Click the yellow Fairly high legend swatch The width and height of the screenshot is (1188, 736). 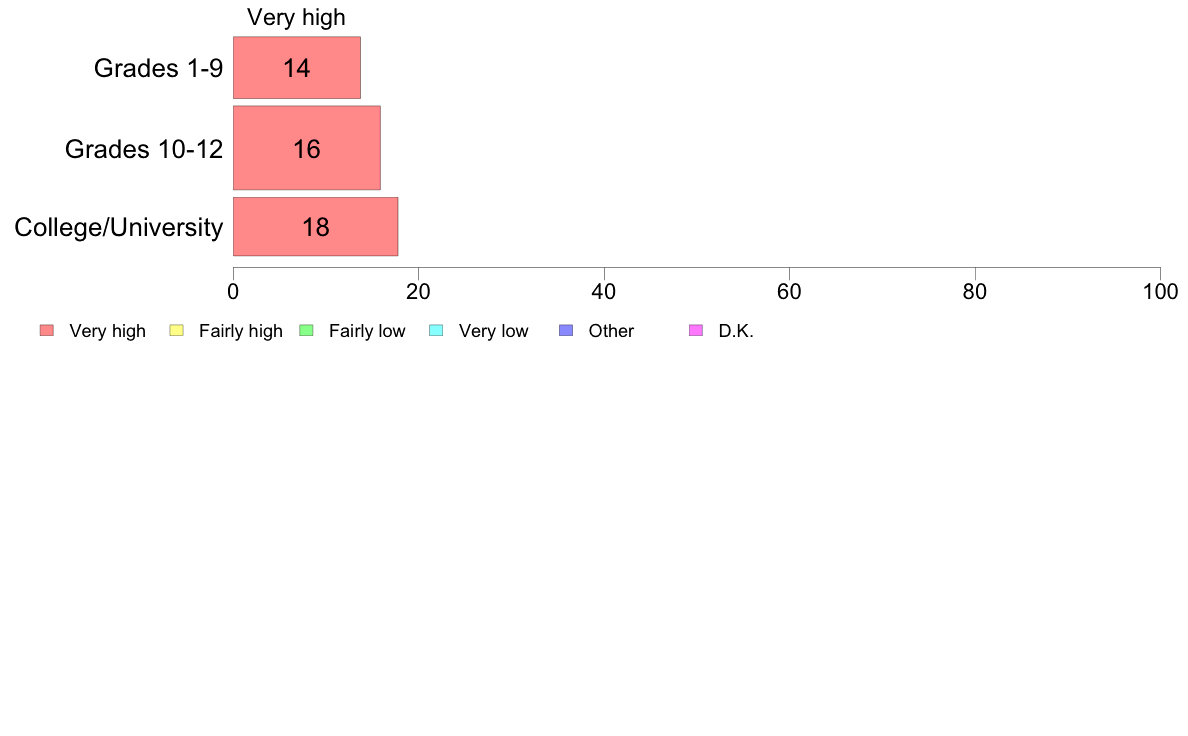point(177,330)
